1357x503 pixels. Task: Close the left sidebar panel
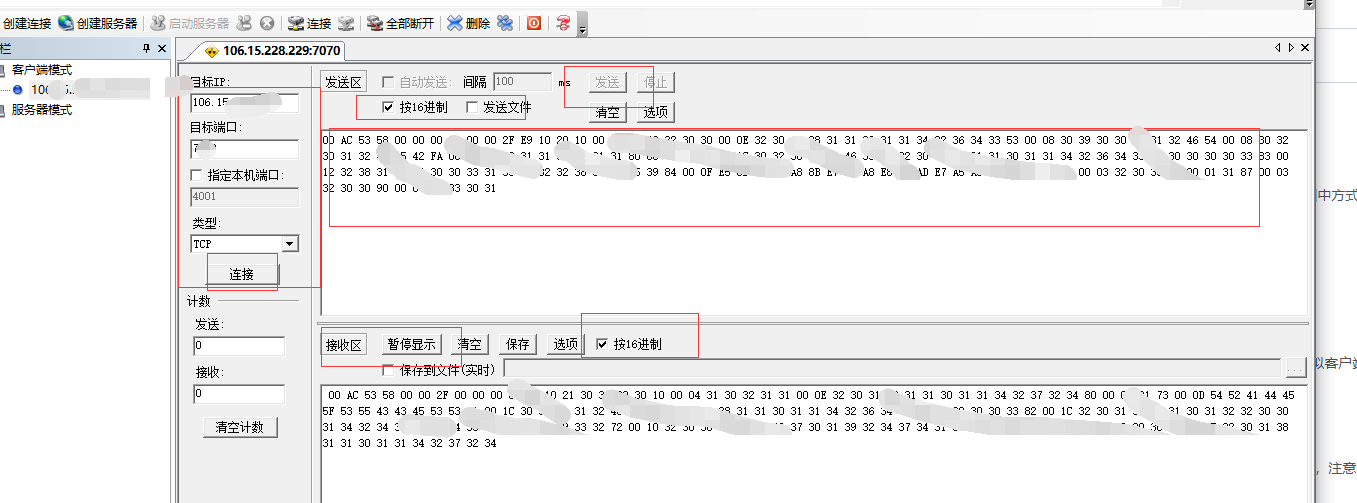[x=162, y=49]
